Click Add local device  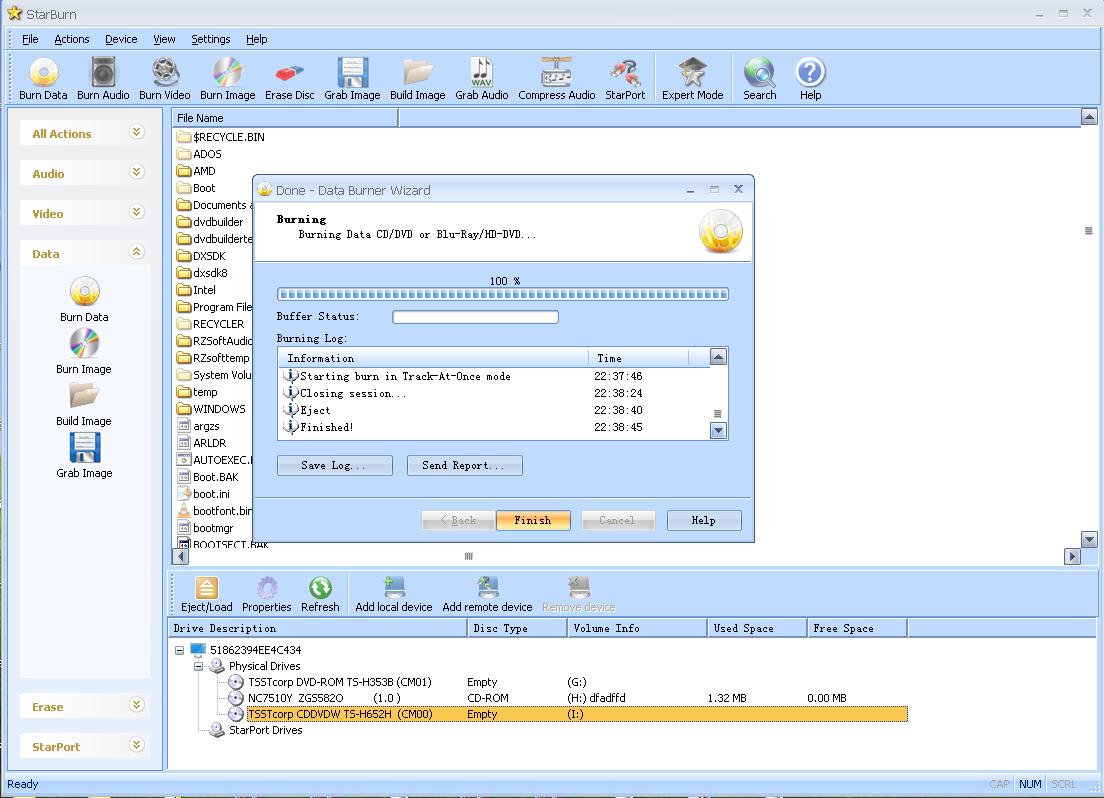(394, 594)
